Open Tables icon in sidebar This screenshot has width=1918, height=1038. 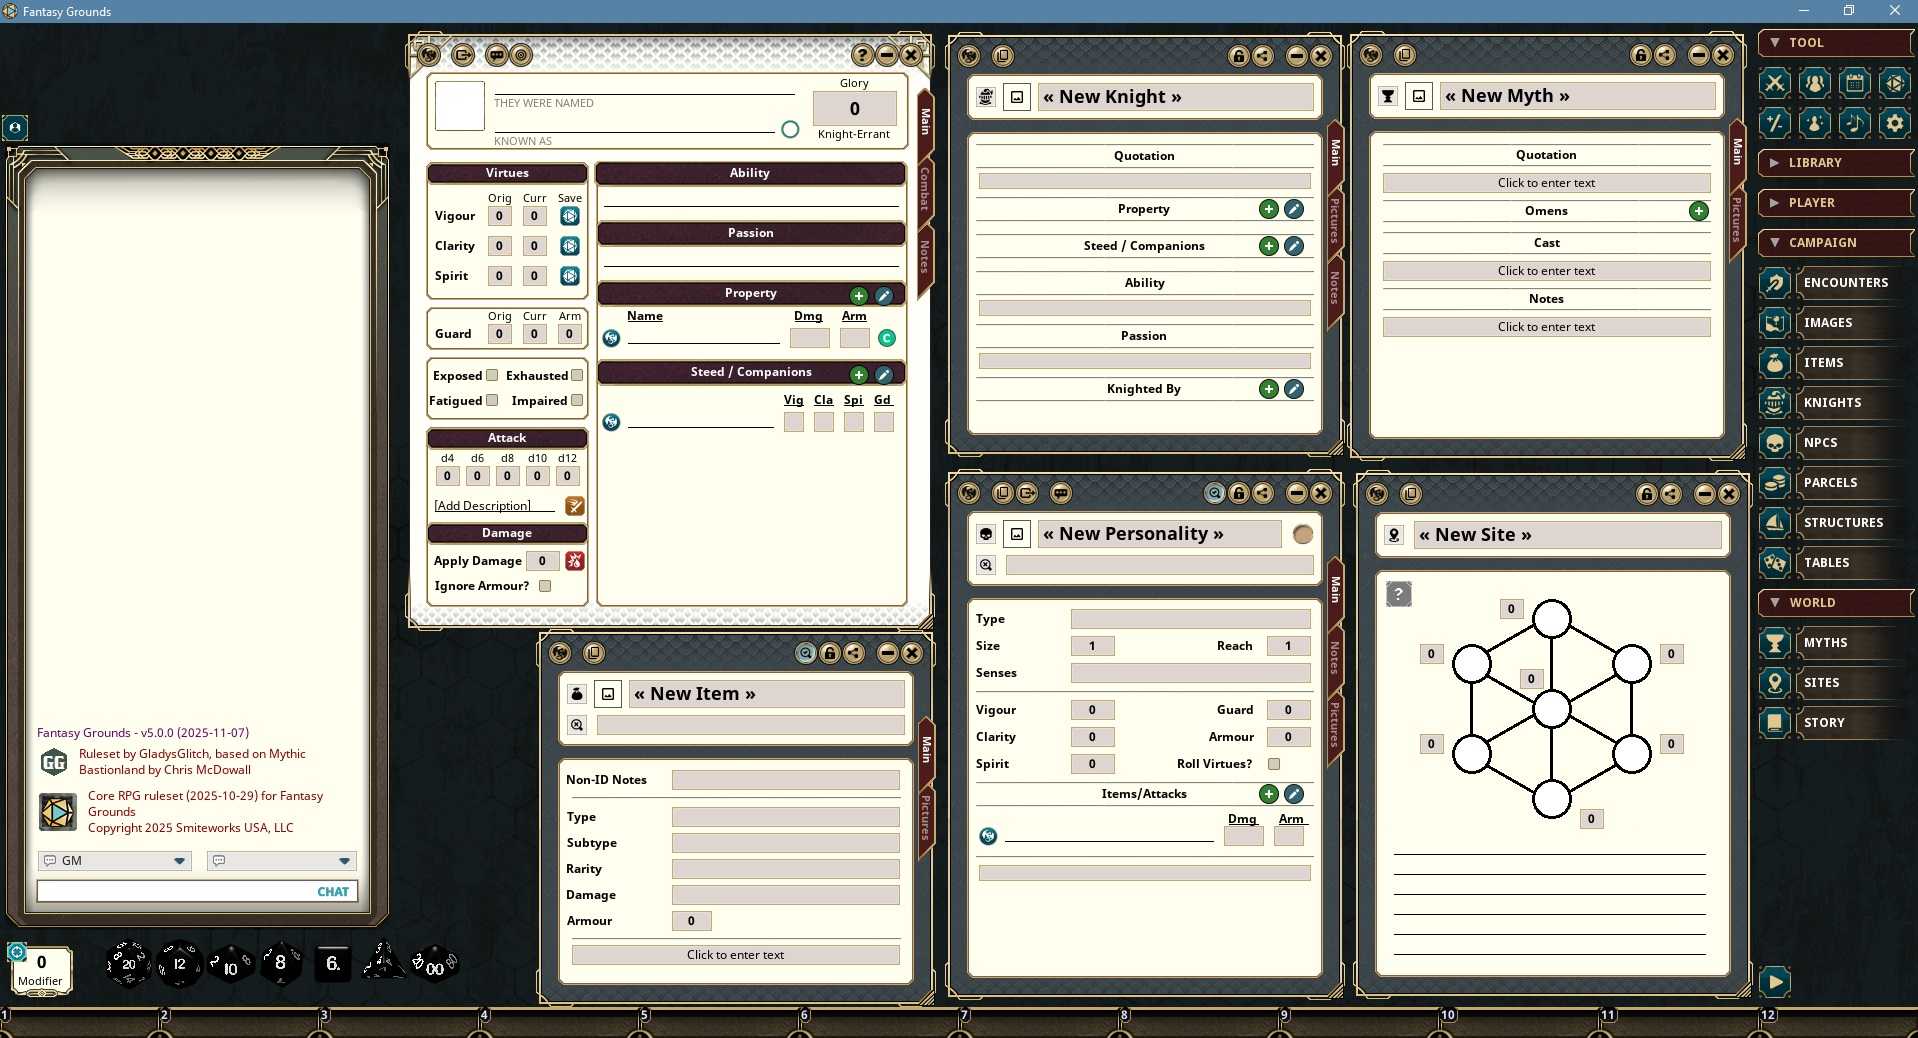[1775, 563]
